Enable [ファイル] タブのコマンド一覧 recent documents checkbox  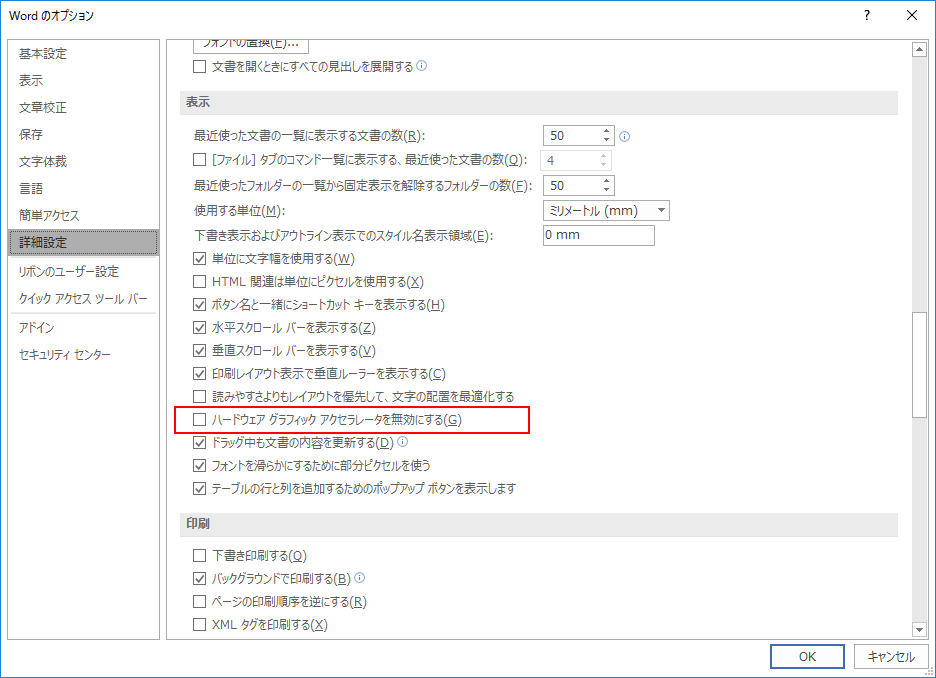pyautogui.click(x=199, y=160)
